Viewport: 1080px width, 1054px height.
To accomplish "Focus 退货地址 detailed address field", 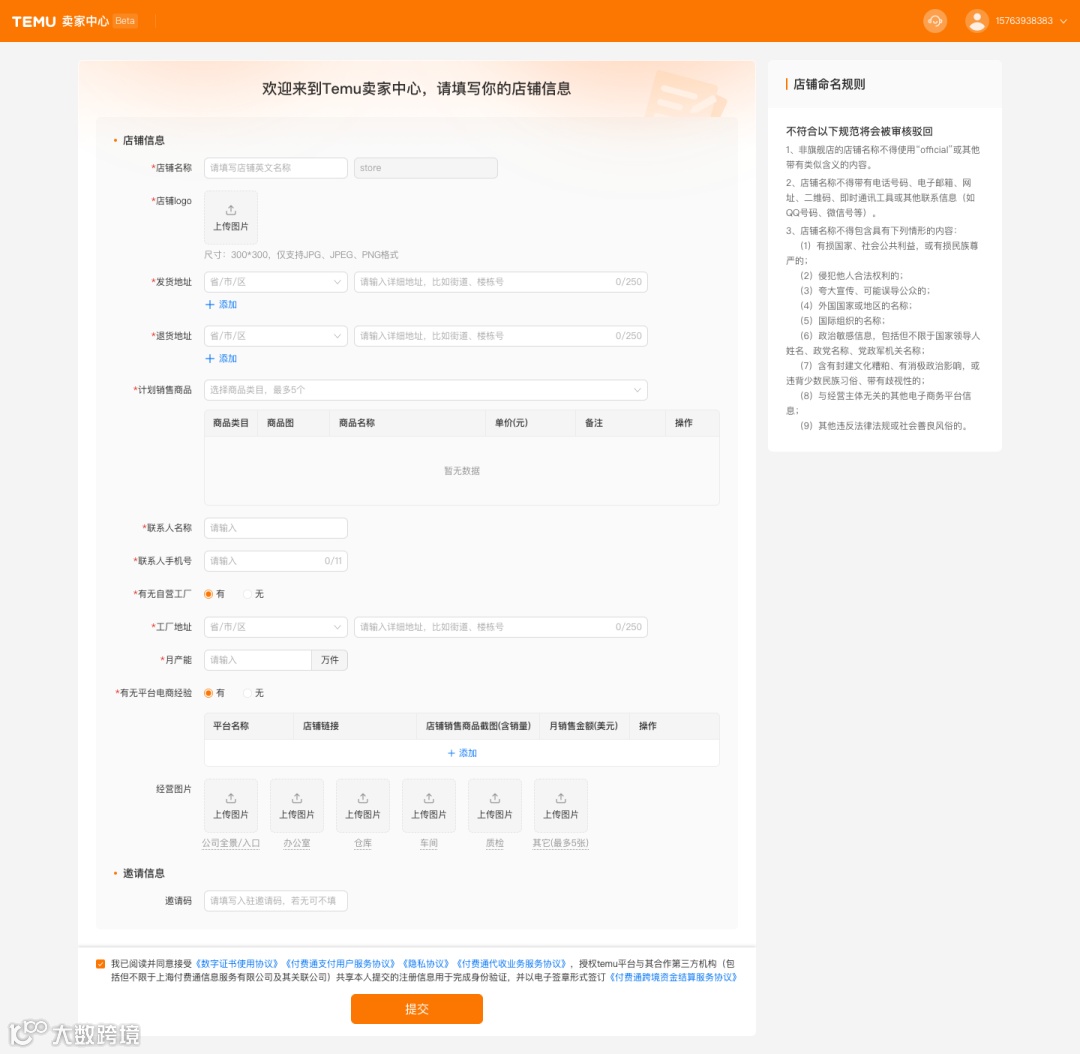I will pyautogui.click(x=501, y=335).
